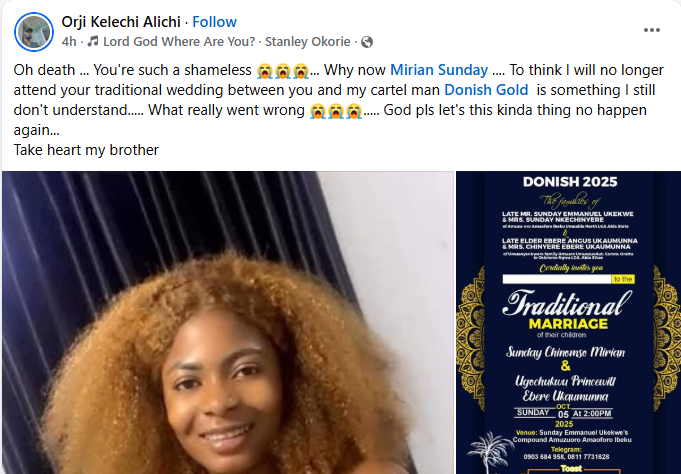The image size is (681, 474).
Task: Click the 'DONISH 2025' heading on the card
Action: [570, 182]
